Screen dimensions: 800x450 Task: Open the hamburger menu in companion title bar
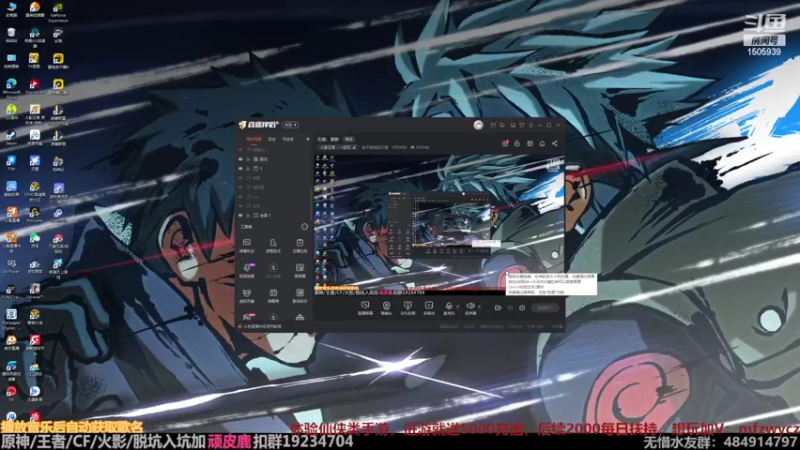point(531,125)
